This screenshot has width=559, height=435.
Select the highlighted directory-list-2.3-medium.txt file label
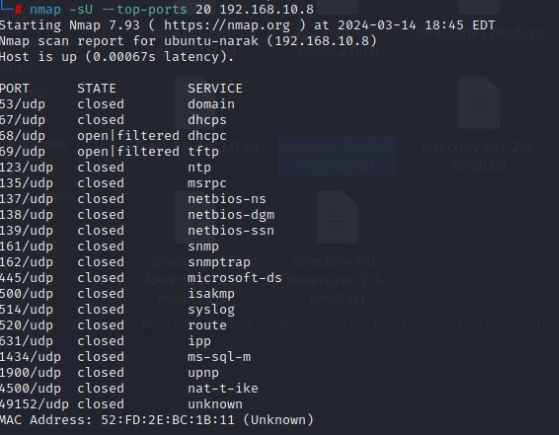coord(337,156)
